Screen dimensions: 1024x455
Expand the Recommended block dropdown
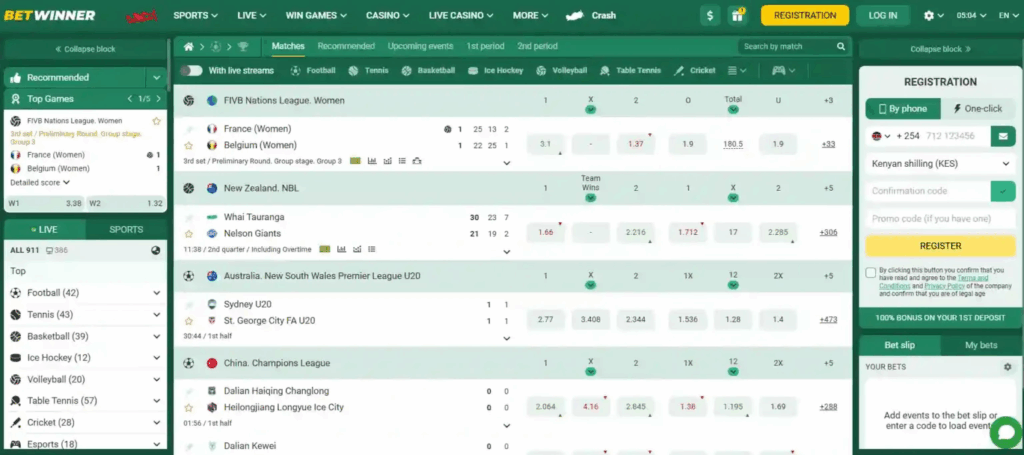(x=157, y=78)
